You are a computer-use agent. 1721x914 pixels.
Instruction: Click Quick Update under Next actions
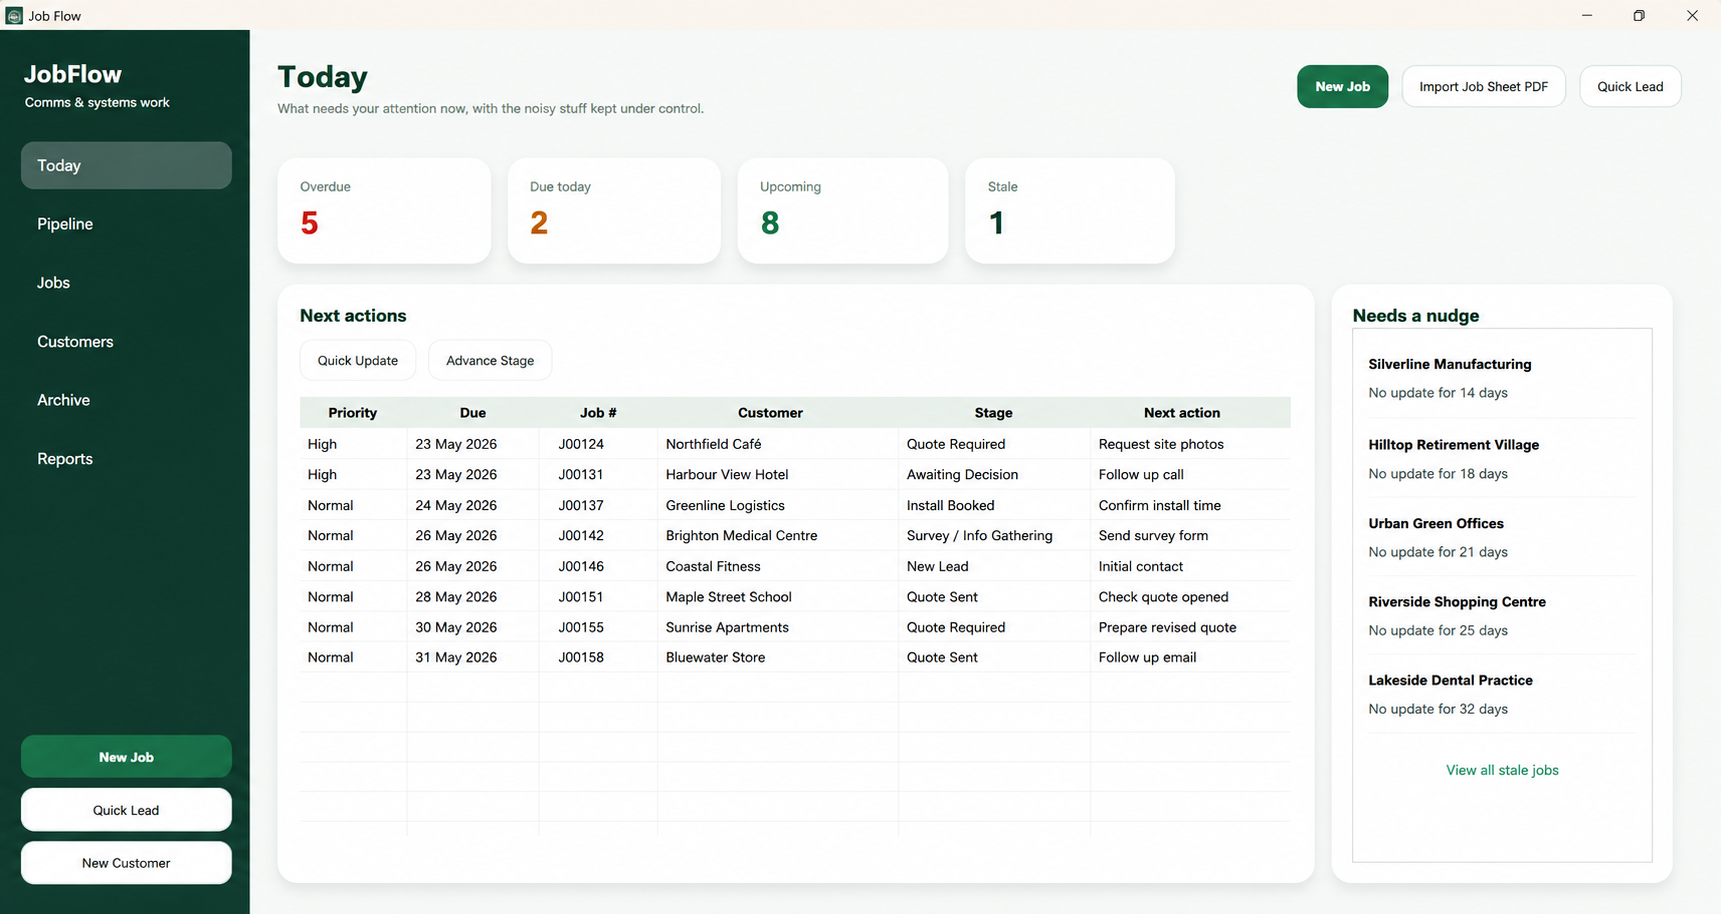[357, 360]
